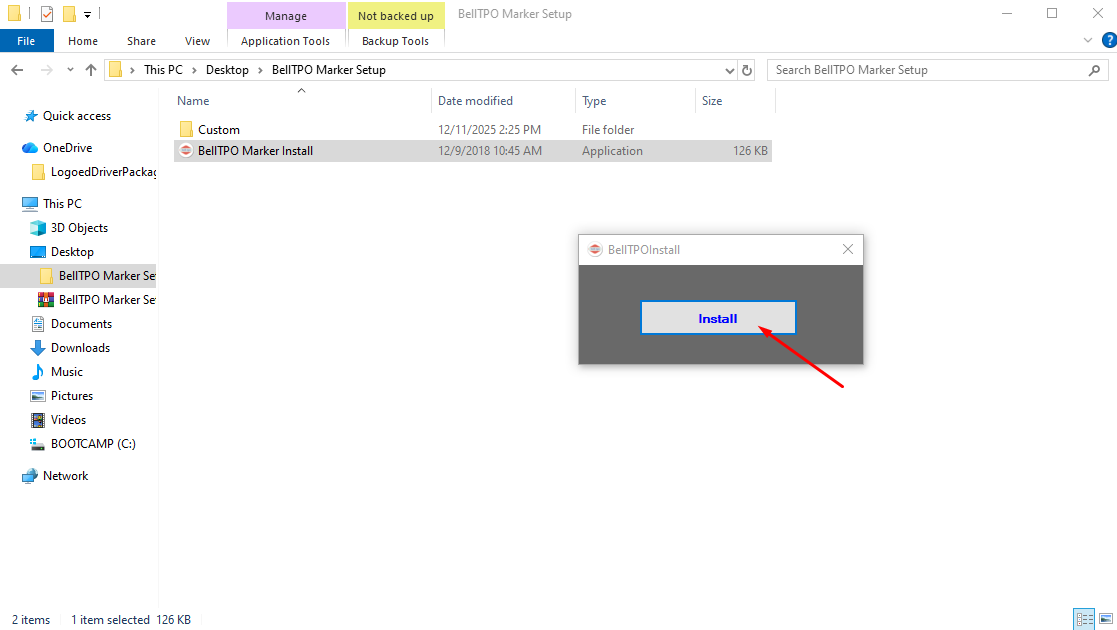Switch to large icons view in status bar
Screen dimensions: 1117x630
1103,619
